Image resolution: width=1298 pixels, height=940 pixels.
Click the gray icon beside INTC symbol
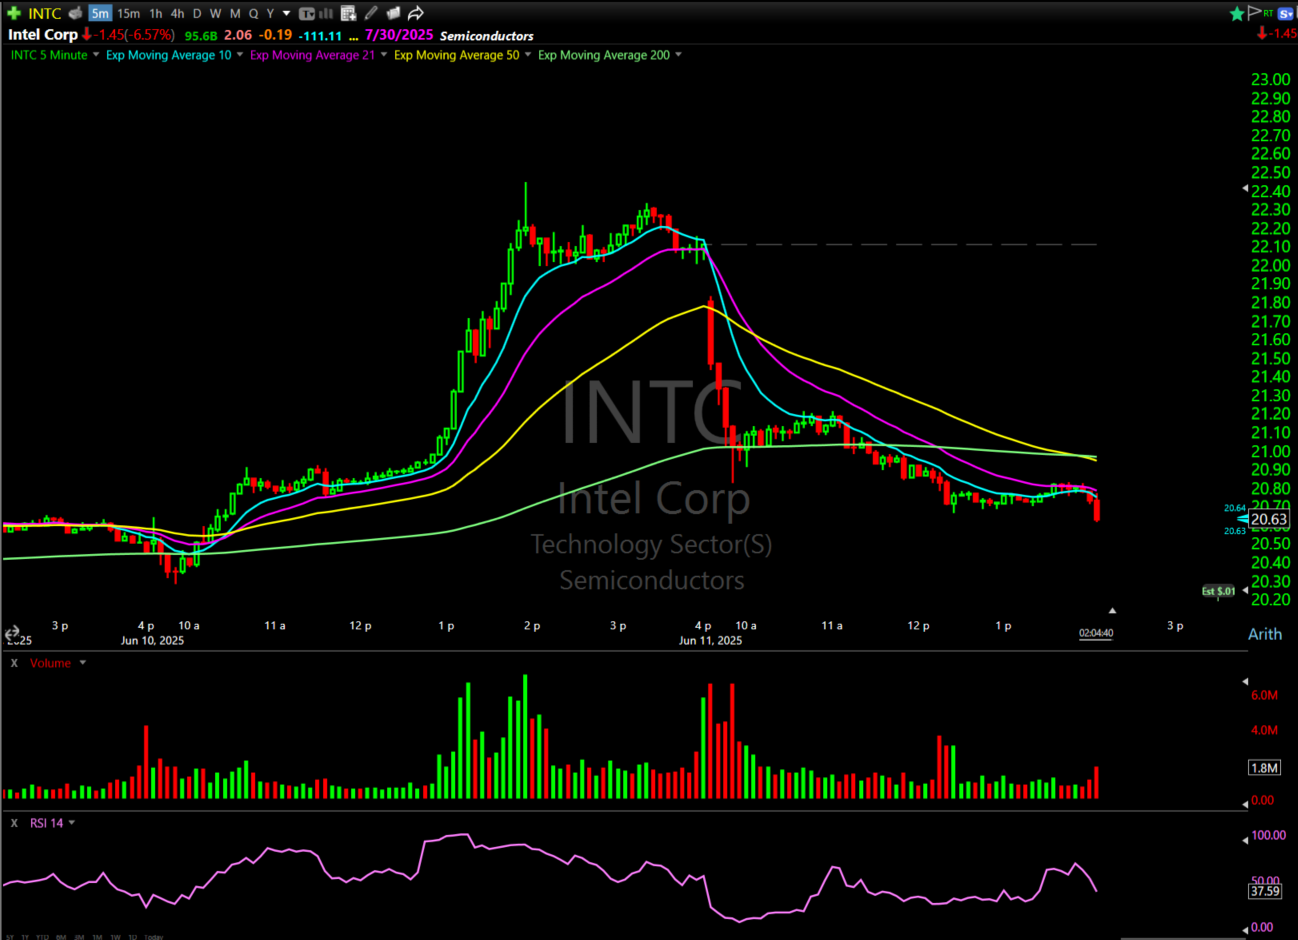(x=75, y=13)
